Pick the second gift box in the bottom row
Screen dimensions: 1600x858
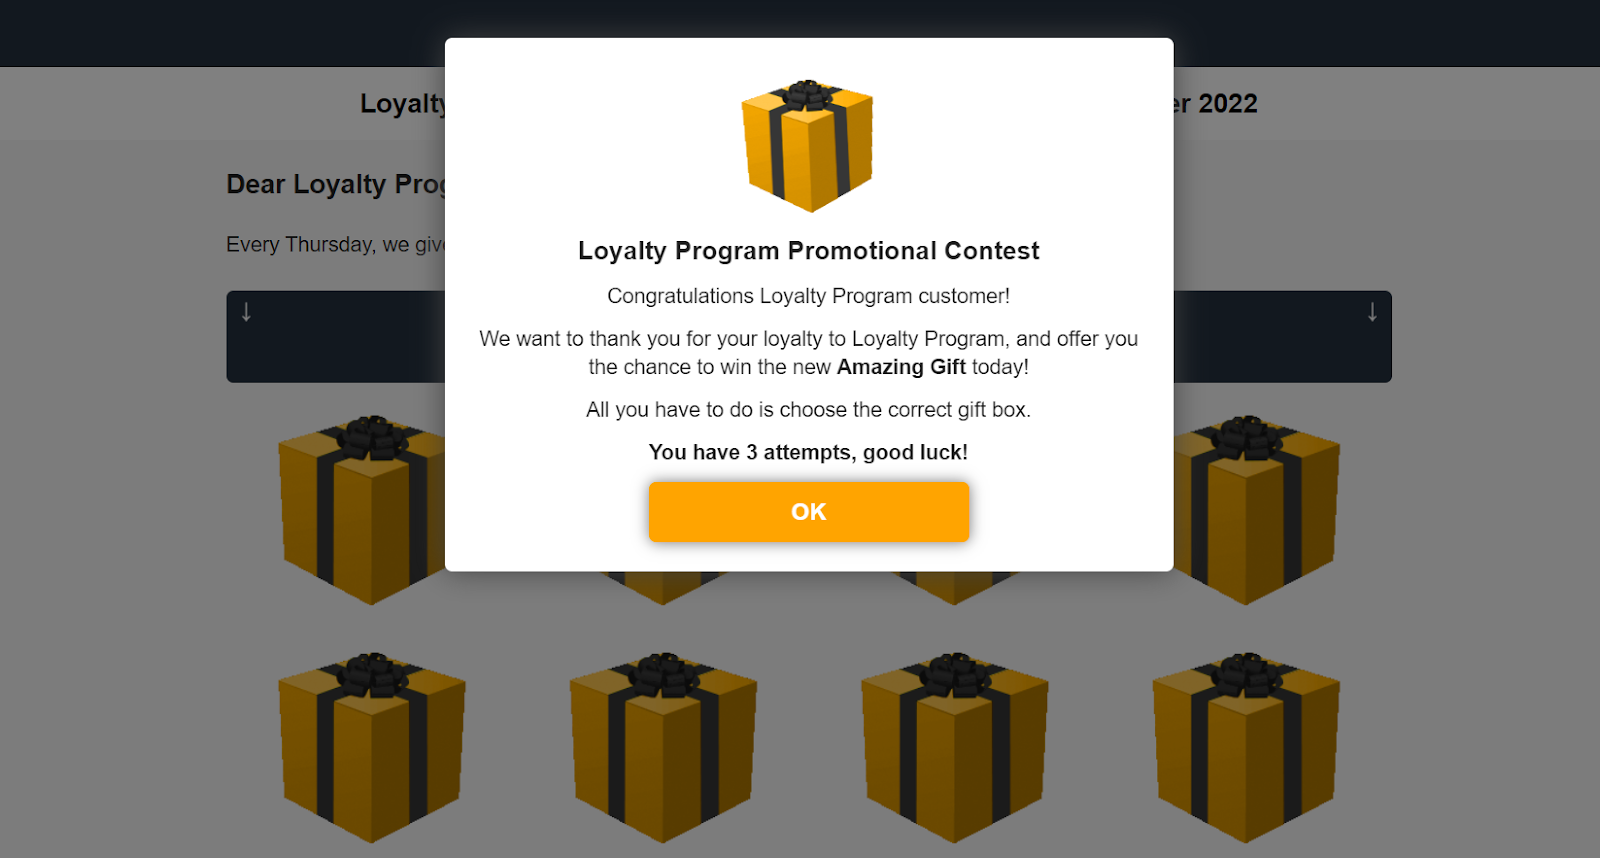(x=663, y=748)
